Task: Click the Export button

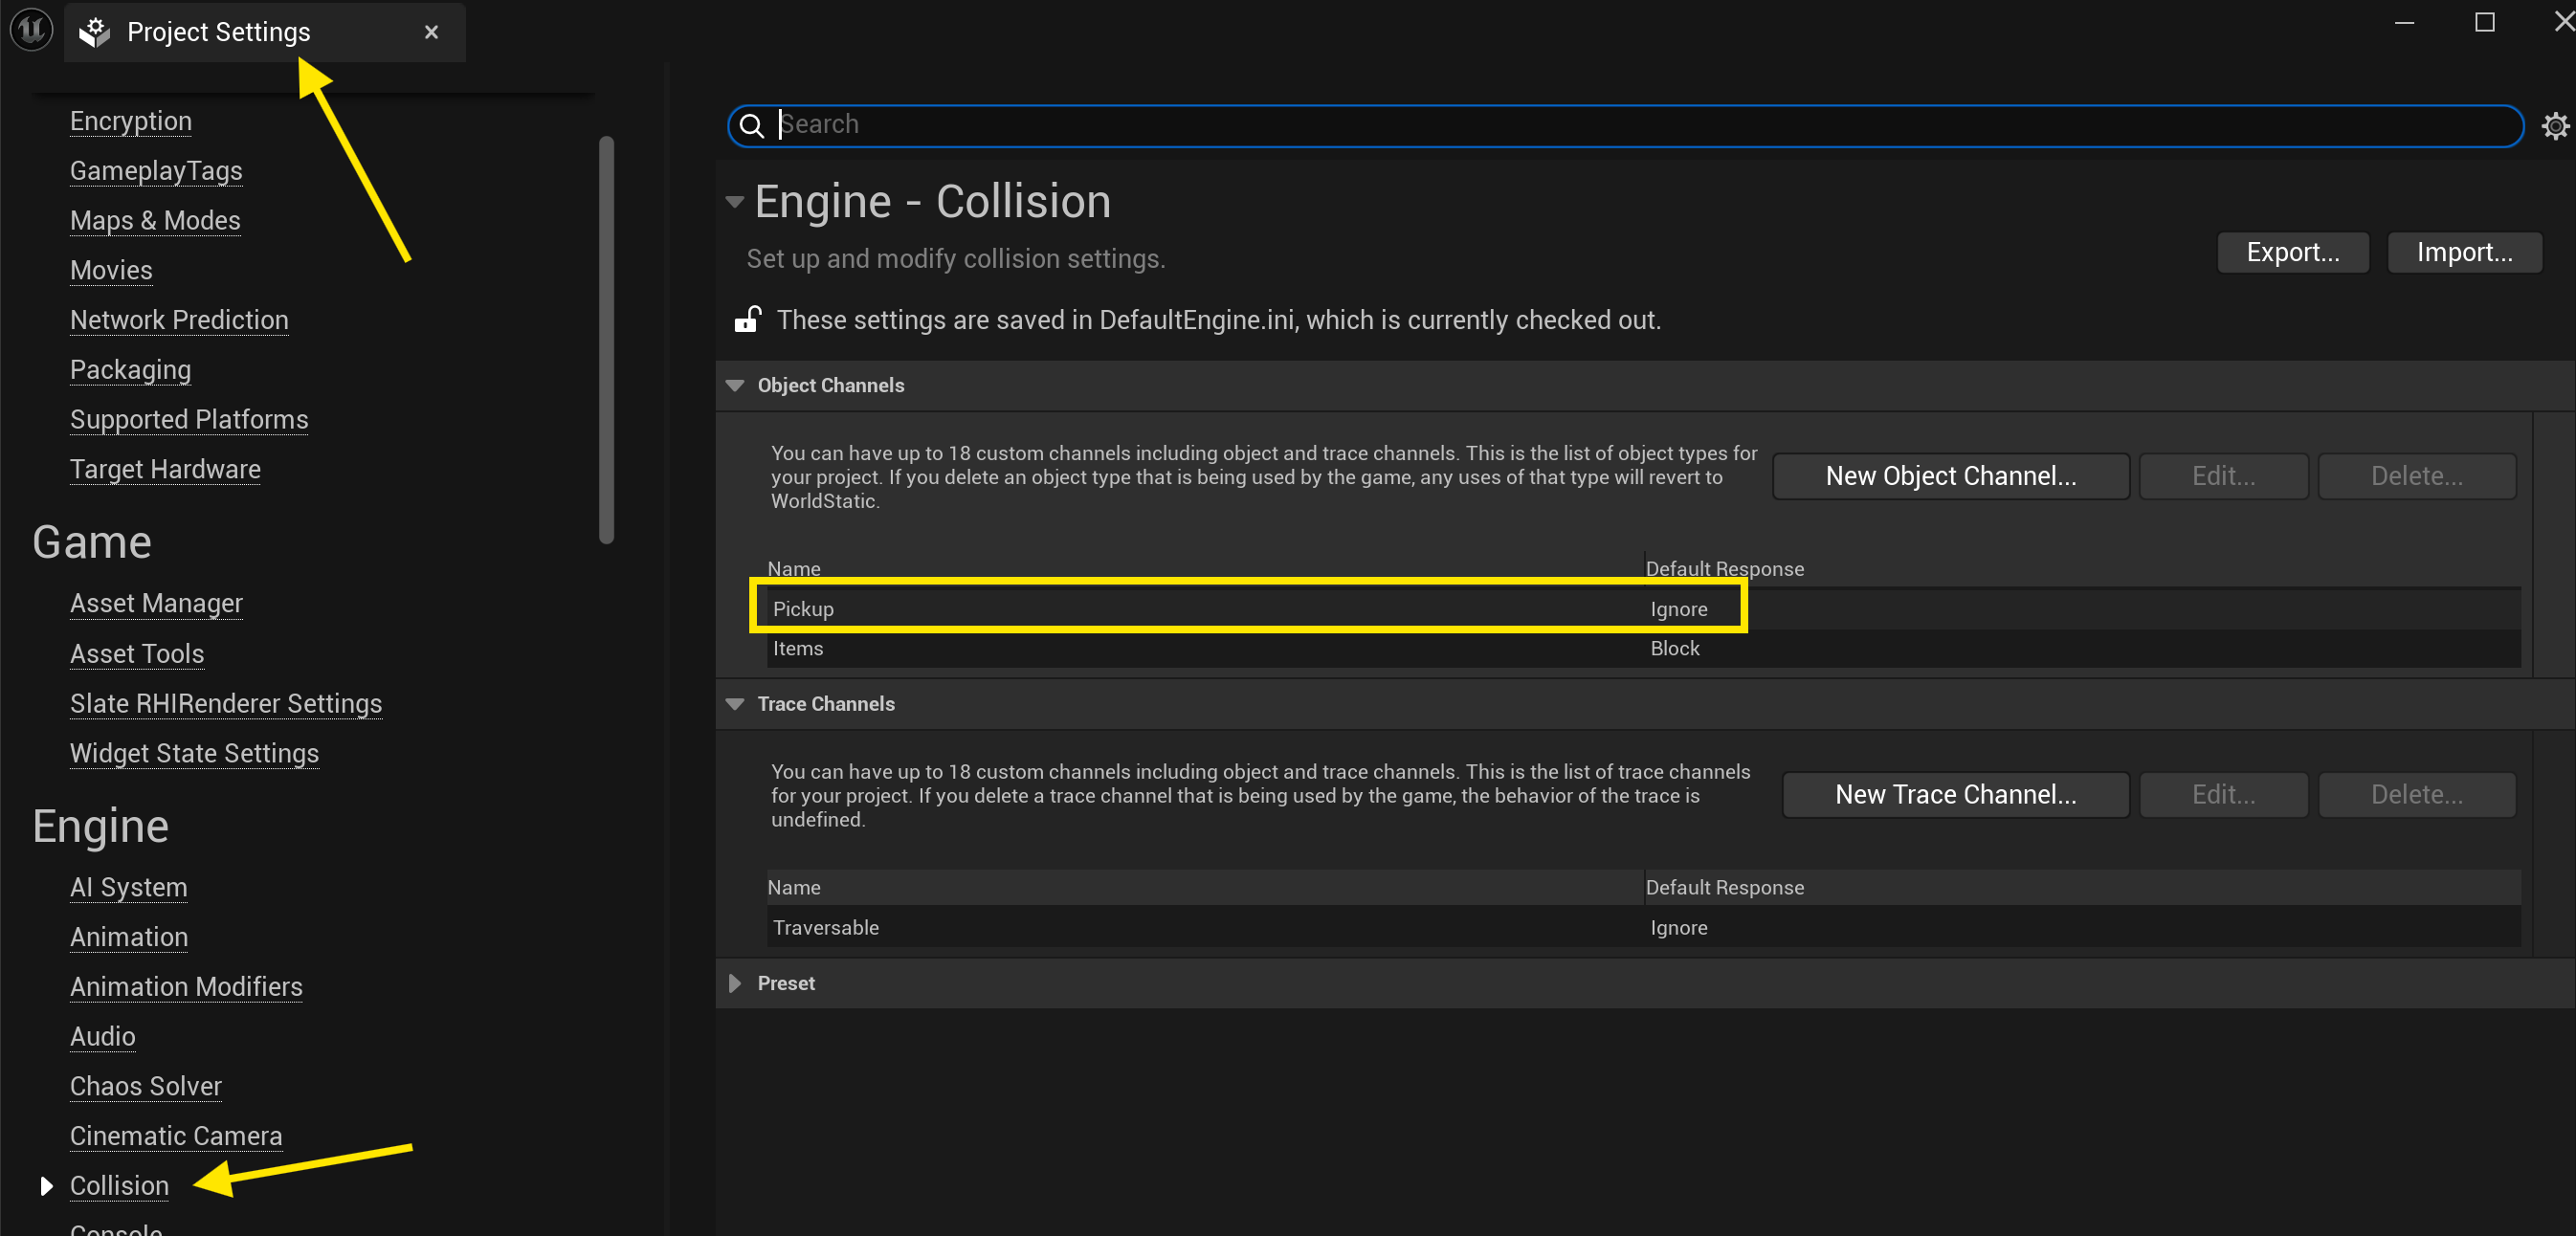Action: click(x=2292, y=252)
